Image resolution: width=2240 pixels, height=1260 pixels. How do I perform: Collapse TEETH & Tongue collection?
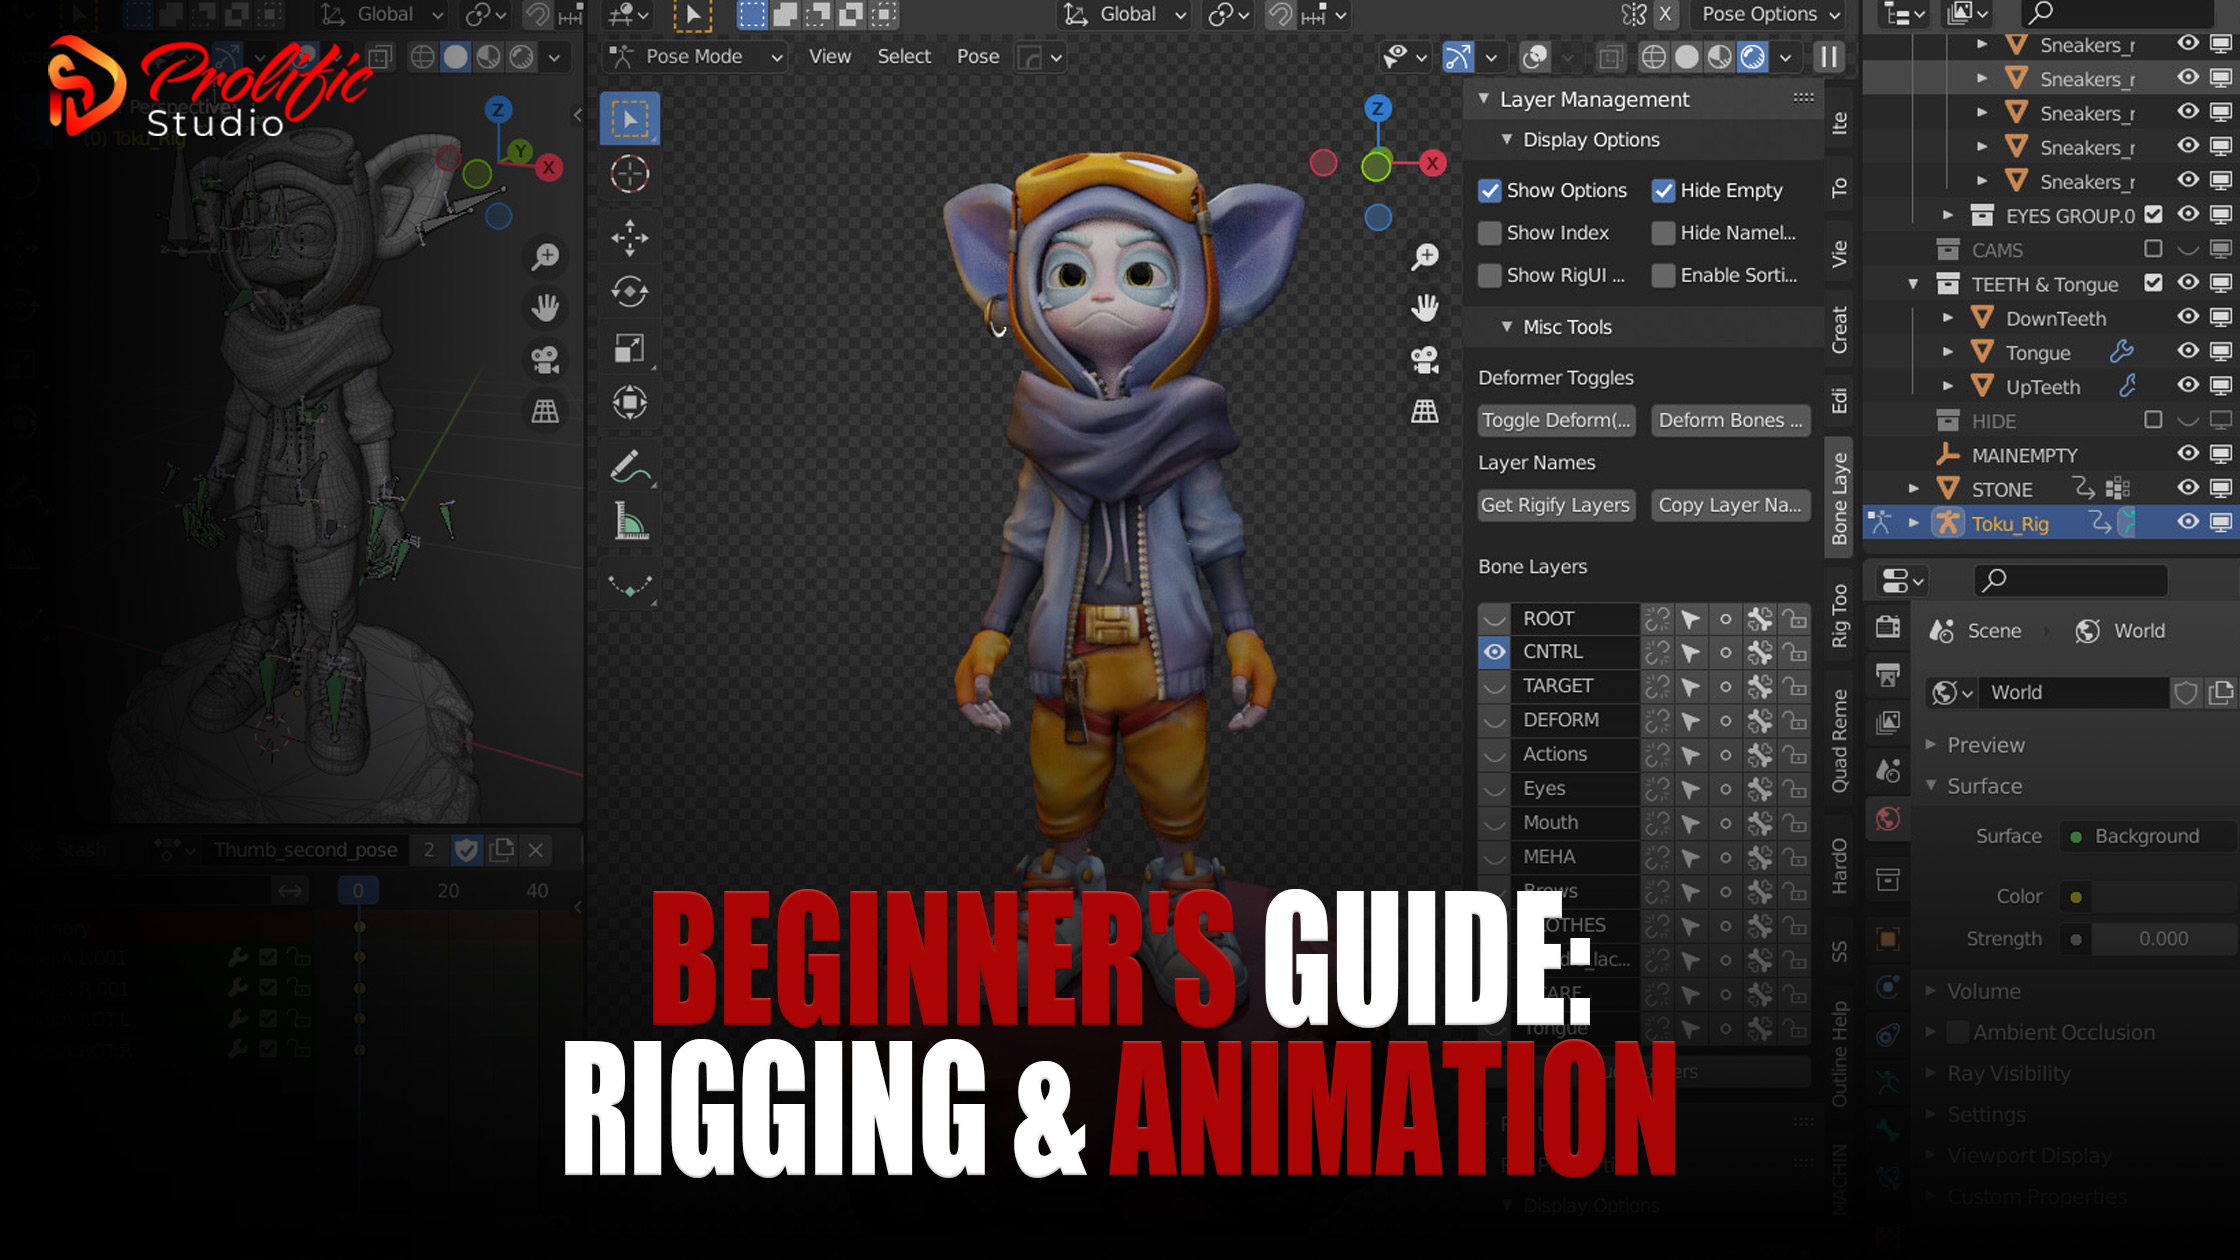tap(1913, 285)
